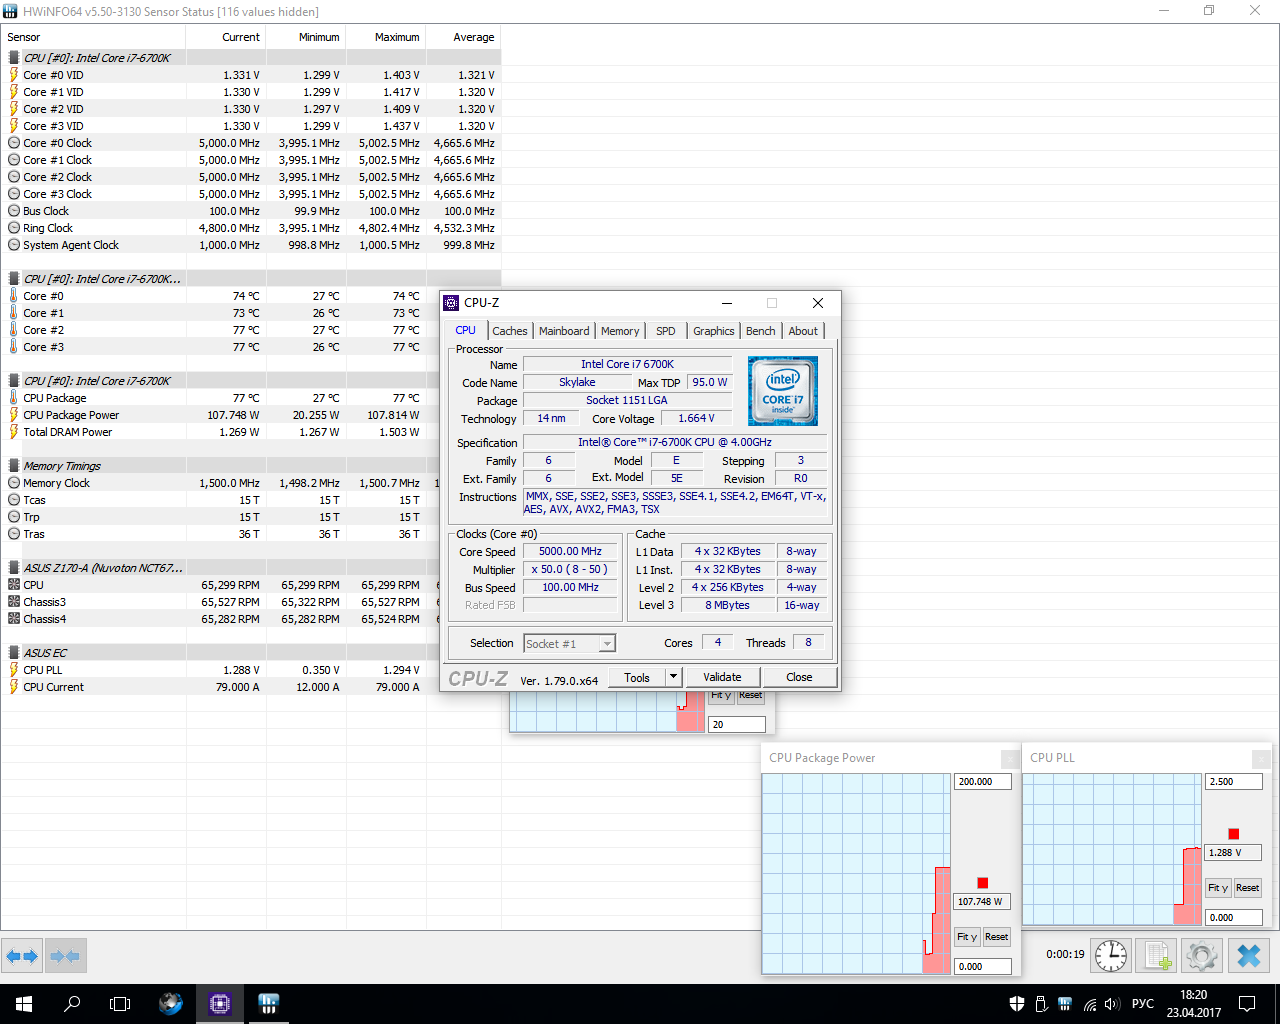Open the Graphics tab in CPU-Z

coord(714,331)
